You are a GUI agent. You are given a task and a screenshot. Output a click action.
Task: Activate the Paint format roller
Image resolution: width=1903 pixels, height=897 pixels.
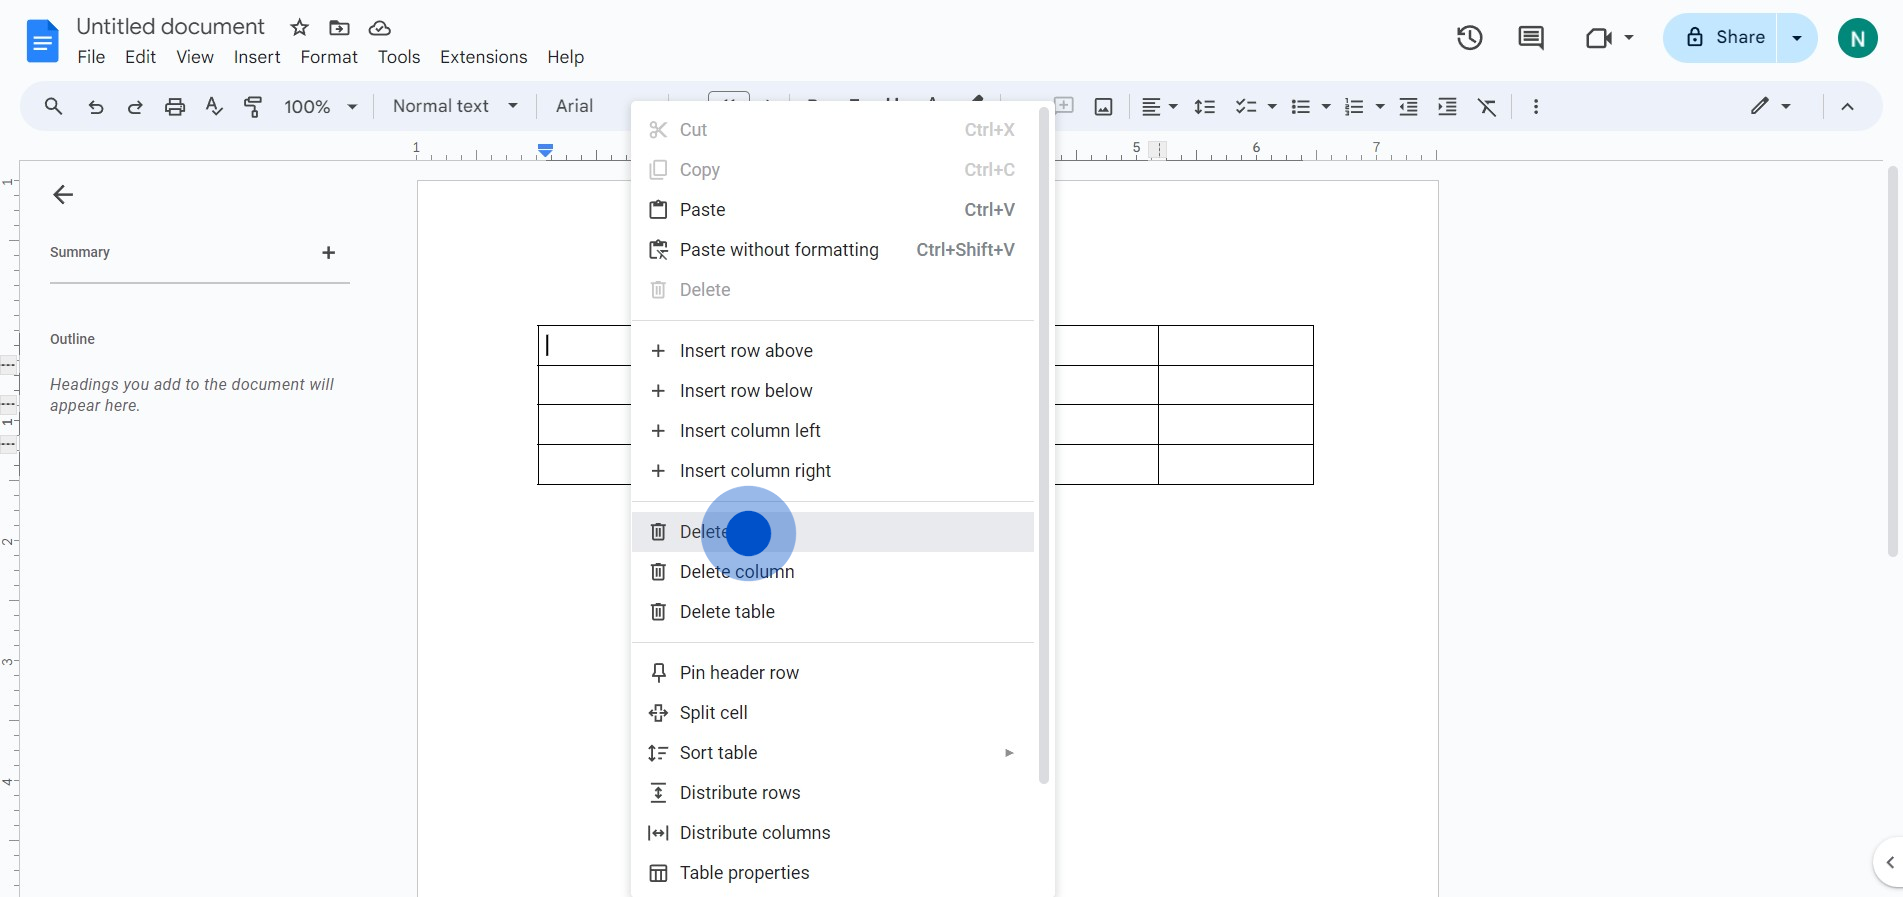tap(253, 107)
